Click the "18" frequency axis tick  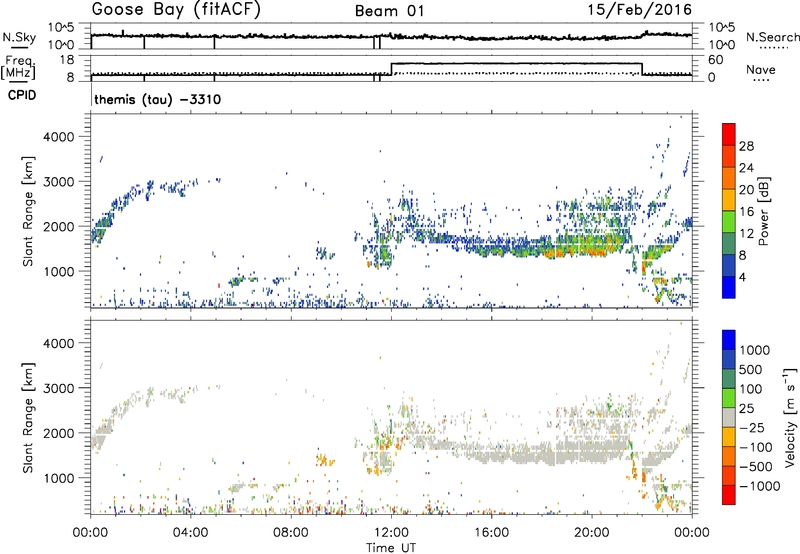[x=66, y=60]
